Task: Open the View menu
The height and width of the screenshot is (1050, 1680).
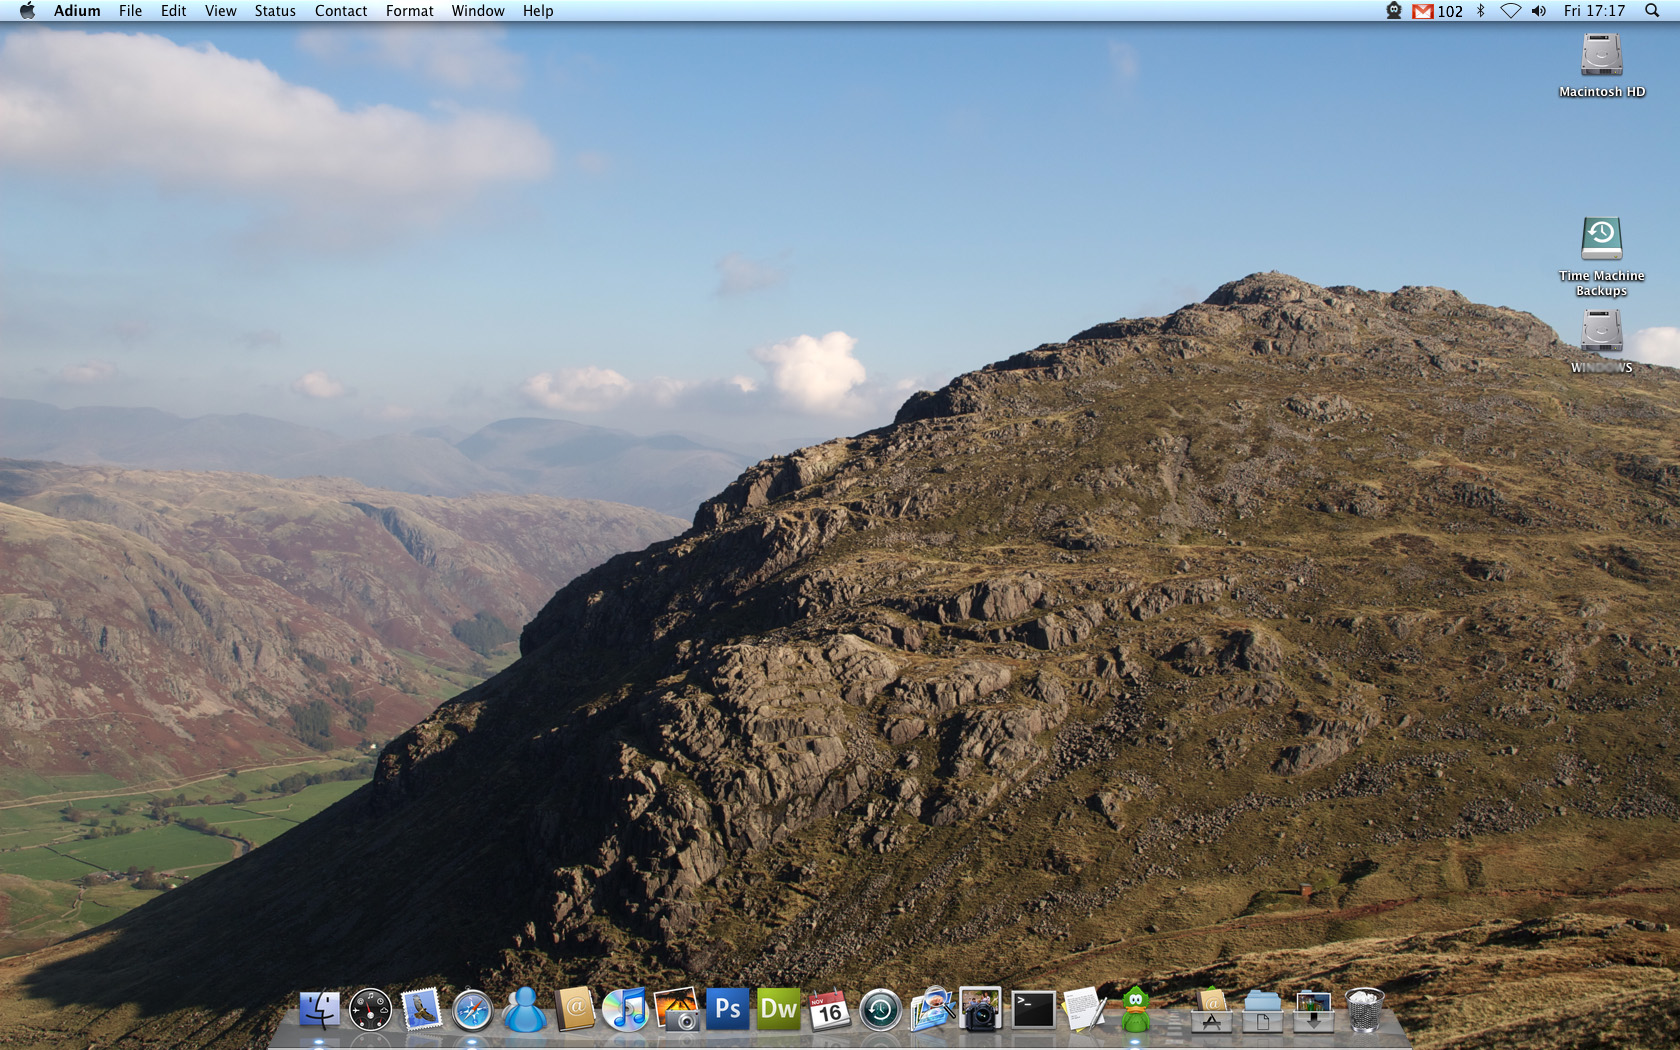Action: [x=220, y=11]
